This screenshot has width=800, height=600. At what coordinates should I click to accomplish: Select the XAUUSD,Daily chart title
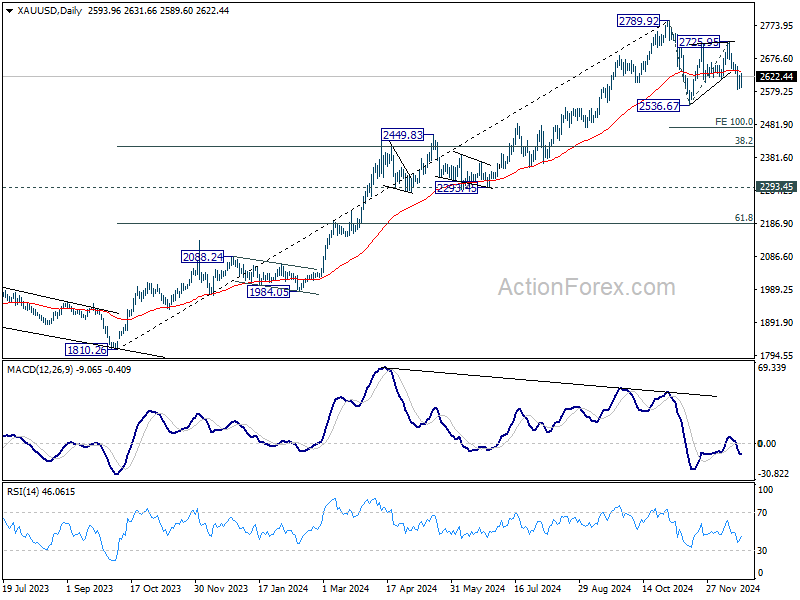(49, 11)
